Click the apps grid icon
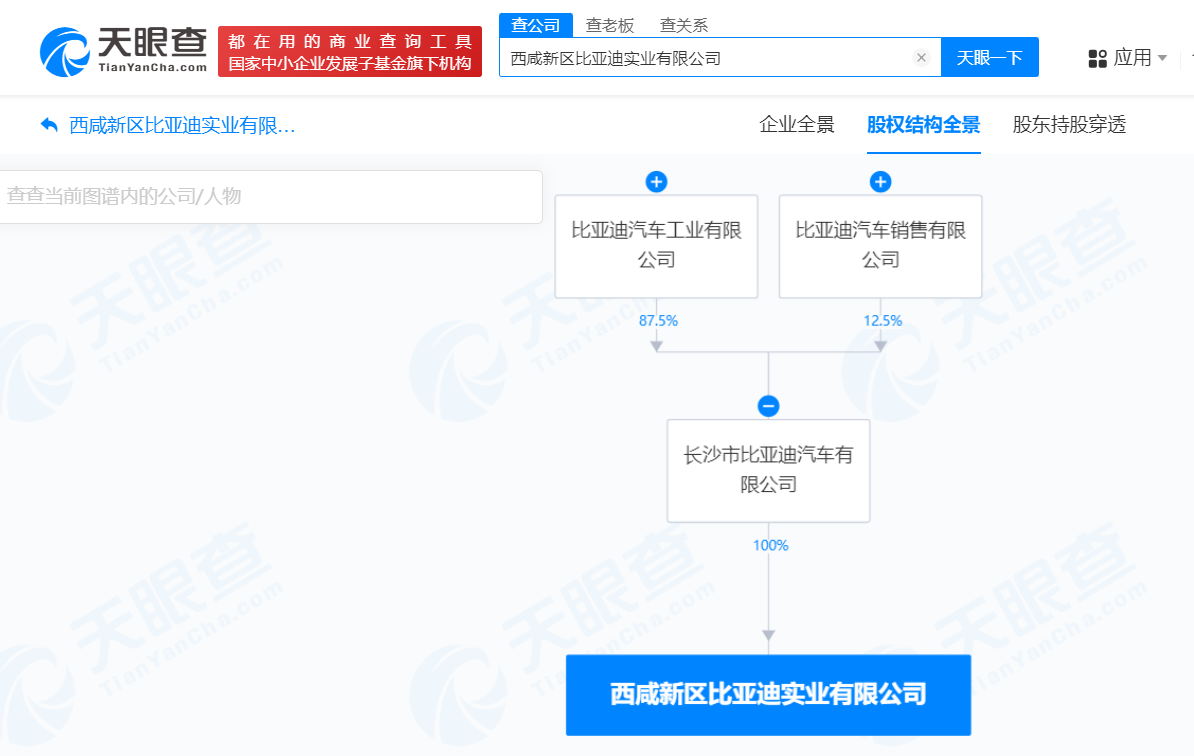This screenshot has height=756, width=1194. click(x=1097, y=59)
